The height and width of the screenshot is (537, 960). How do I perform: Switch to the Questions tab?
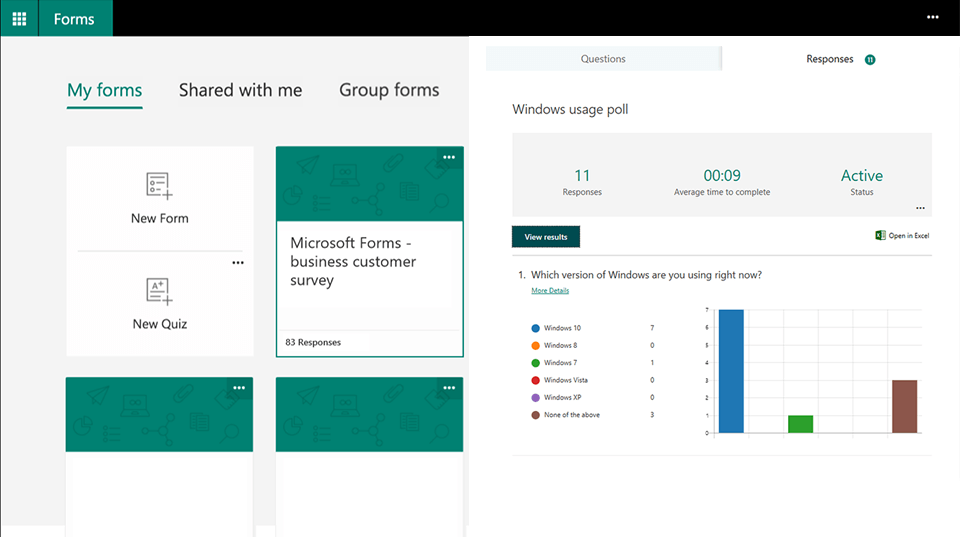click(603, 59)
